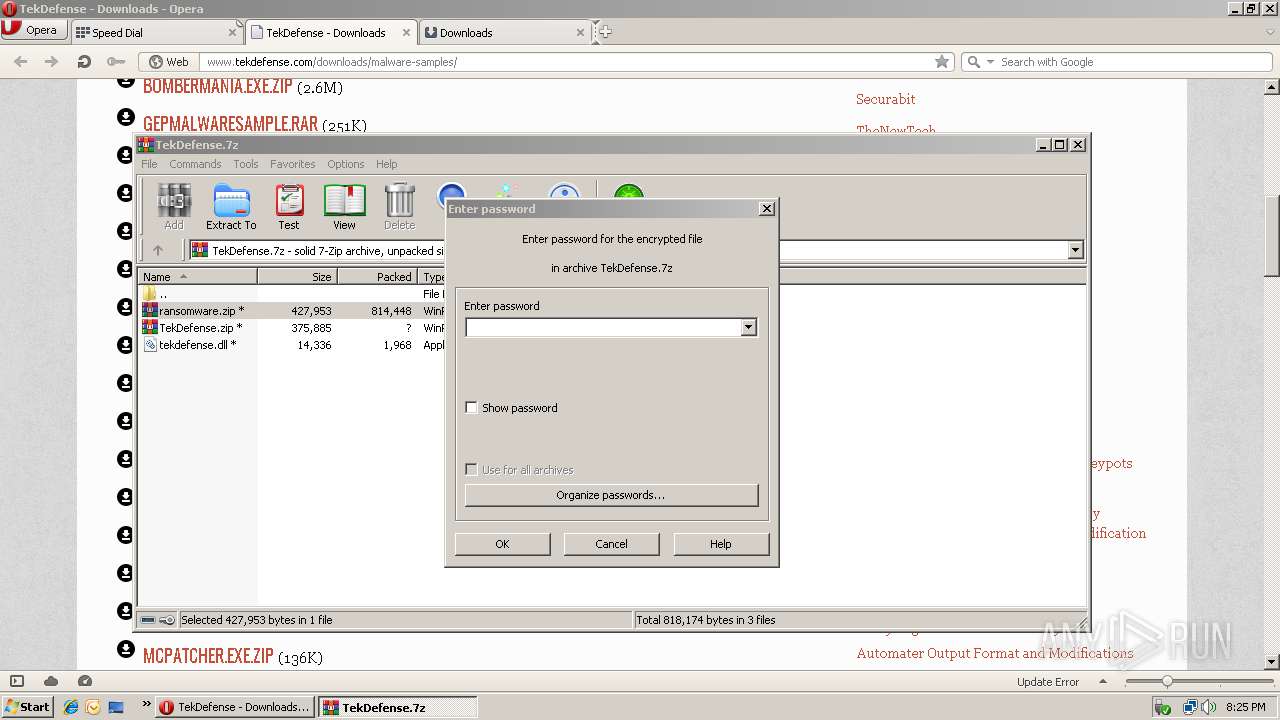Click the archive icon in WinRAR address bar
1280x720 pixels.
coord(200,250)
